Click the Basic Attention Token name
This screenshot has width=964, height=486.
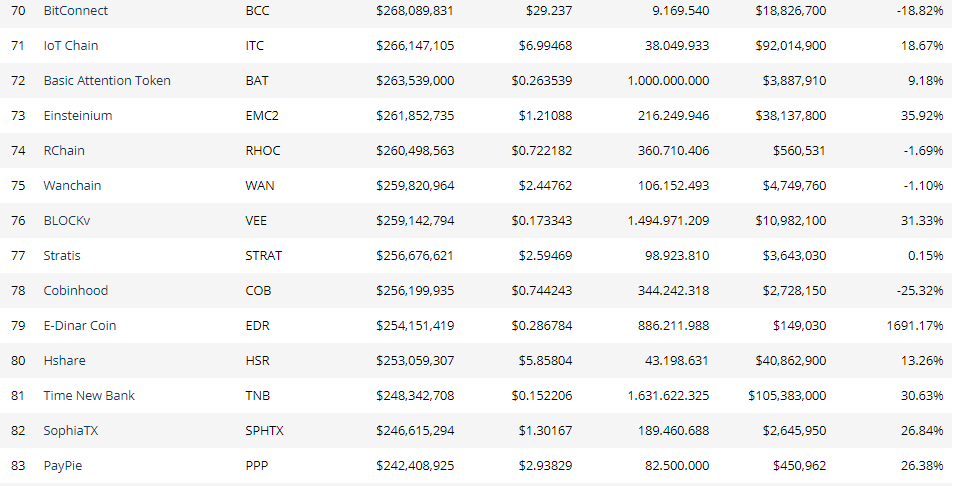pyautogui.click(x=107, y=81)
